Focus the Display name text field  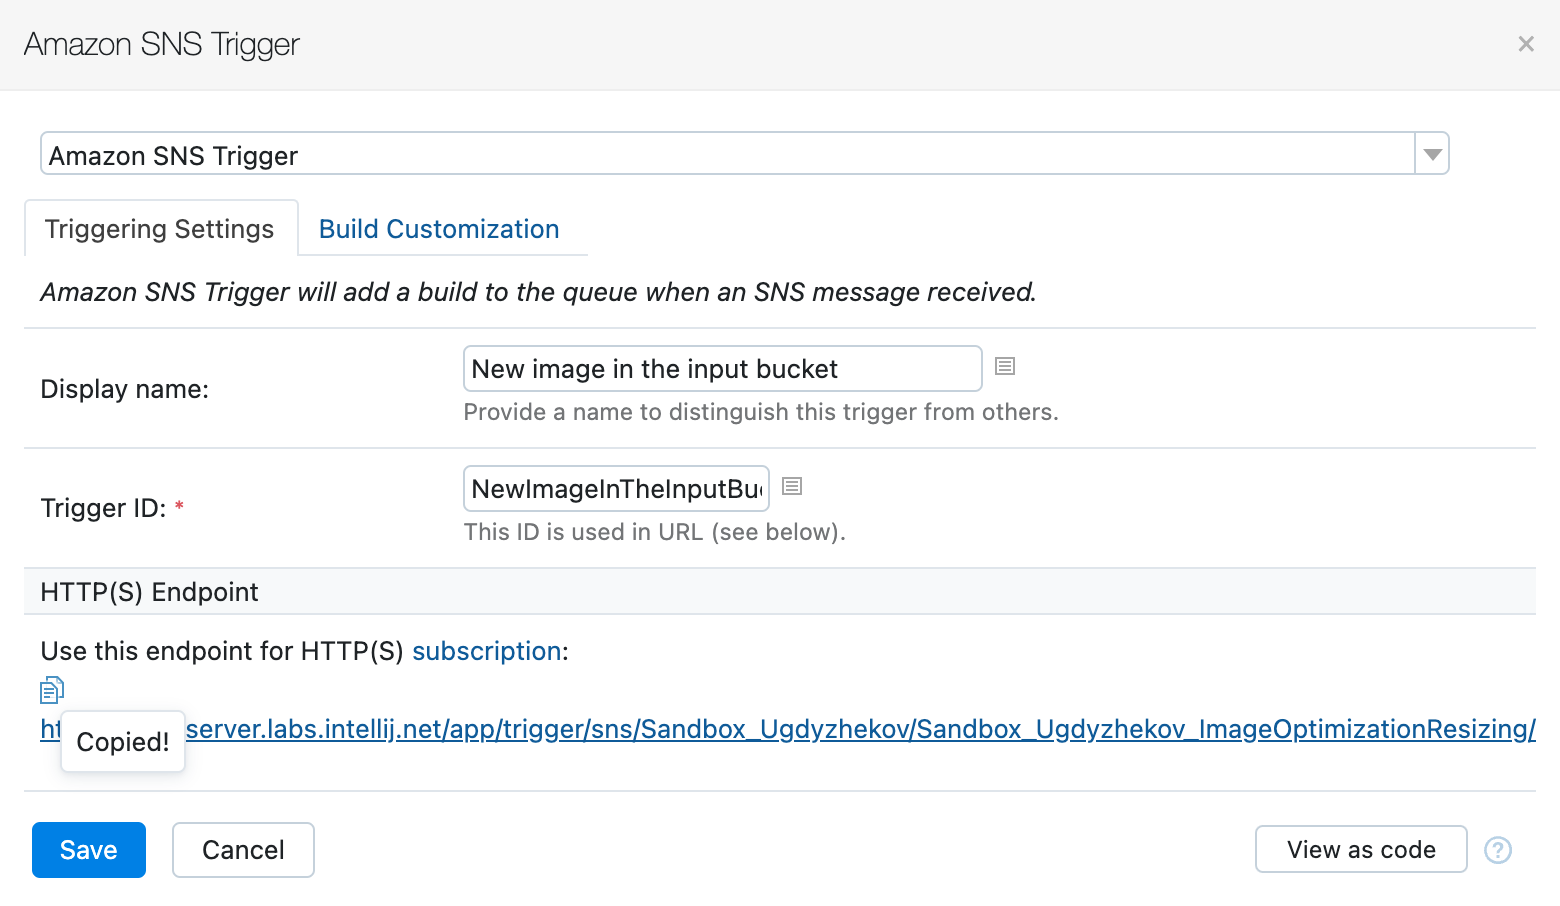click(722, 369)
